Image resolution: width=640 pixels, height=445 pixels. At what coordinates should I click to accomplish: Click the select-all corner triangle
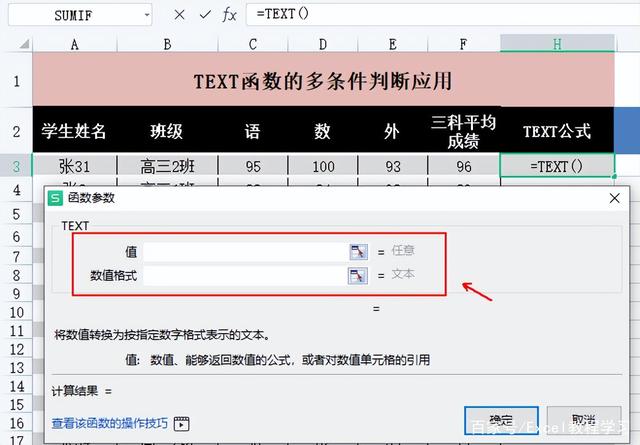24,44
